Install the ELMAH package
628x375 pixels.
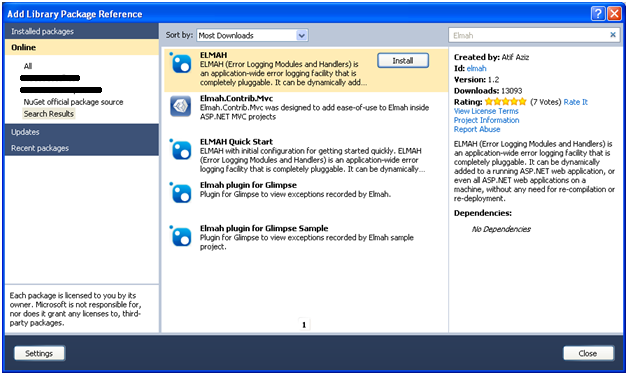pos(403,60)
